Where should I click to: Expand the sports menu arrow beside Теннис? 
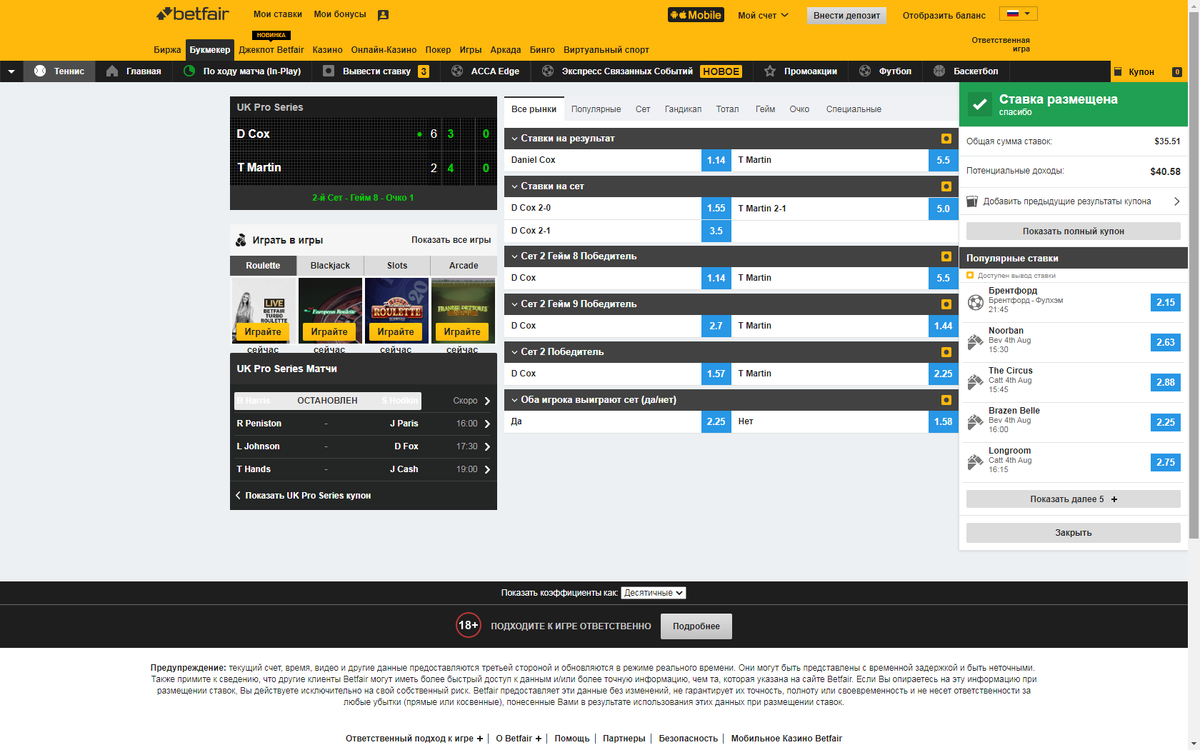point(11,71)
